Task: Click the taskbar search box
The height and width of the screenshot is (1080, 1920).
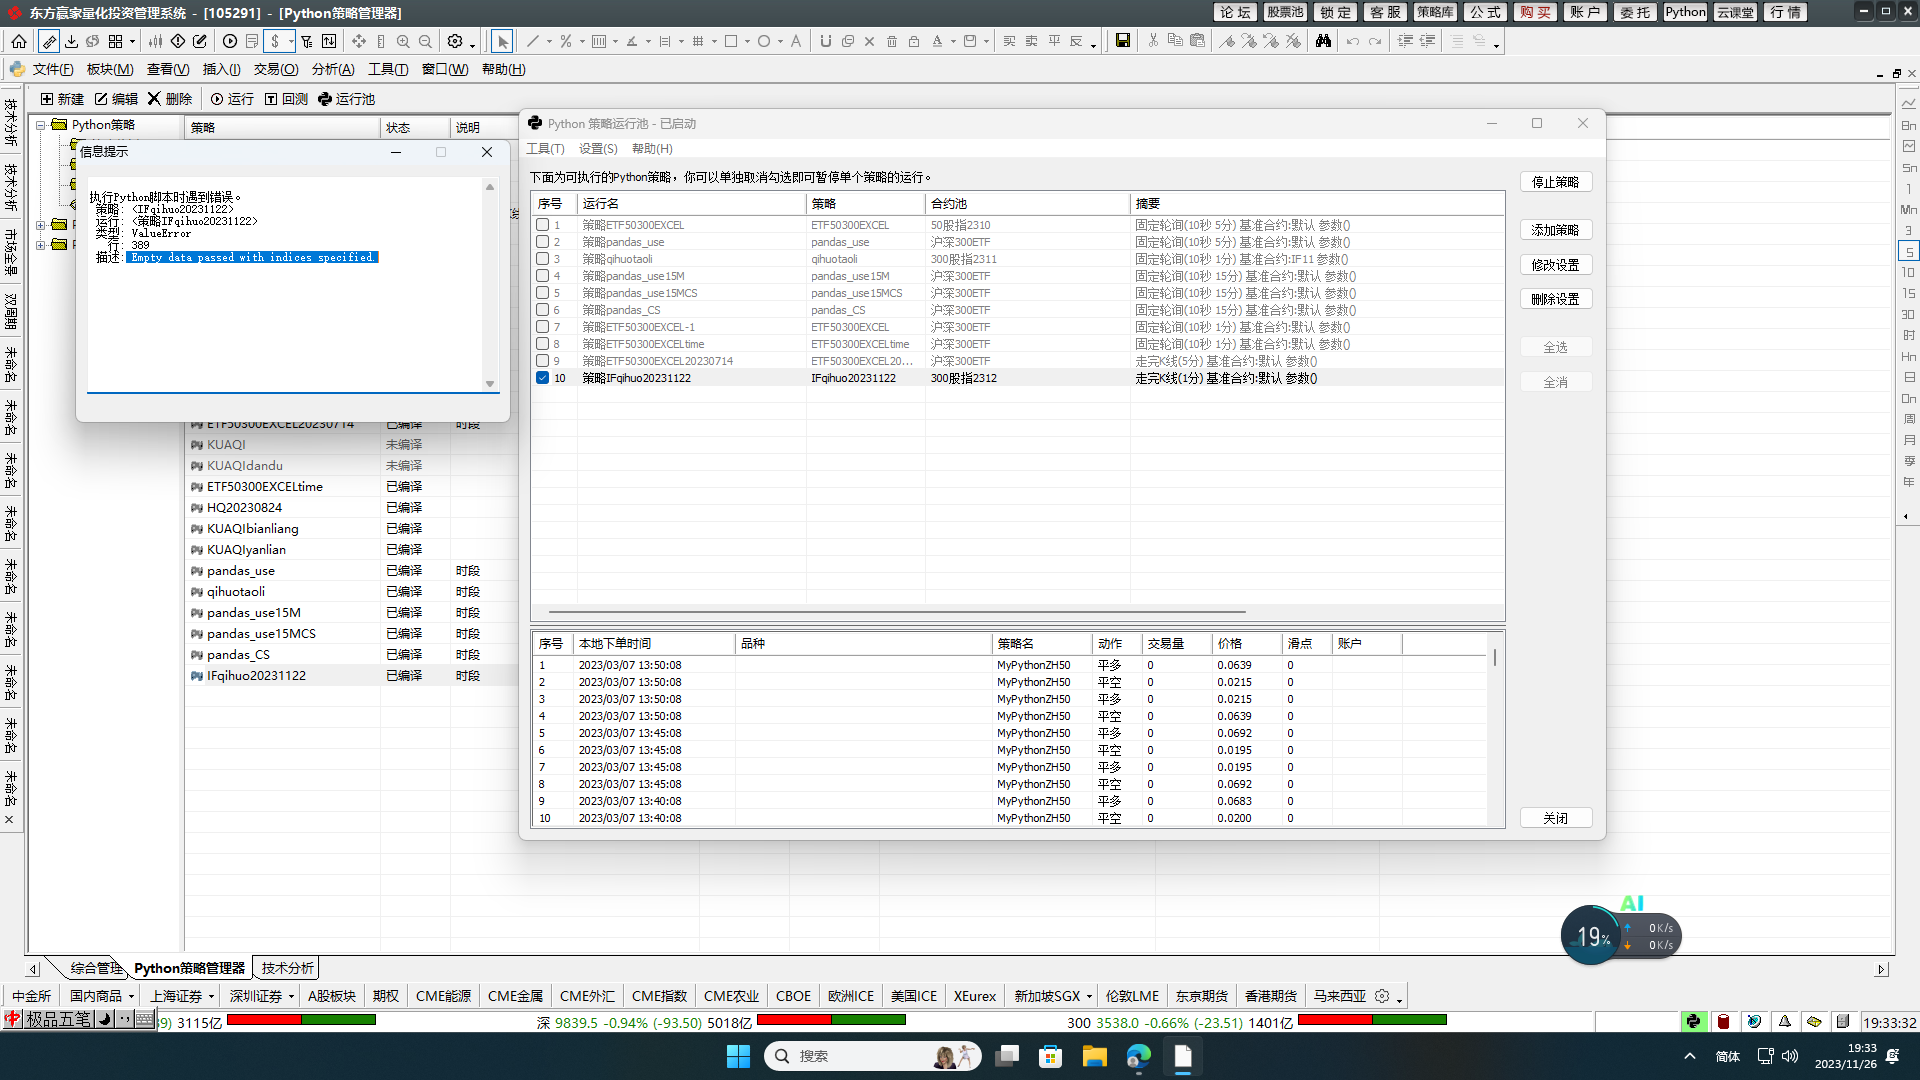Action: click(872, 1056)
